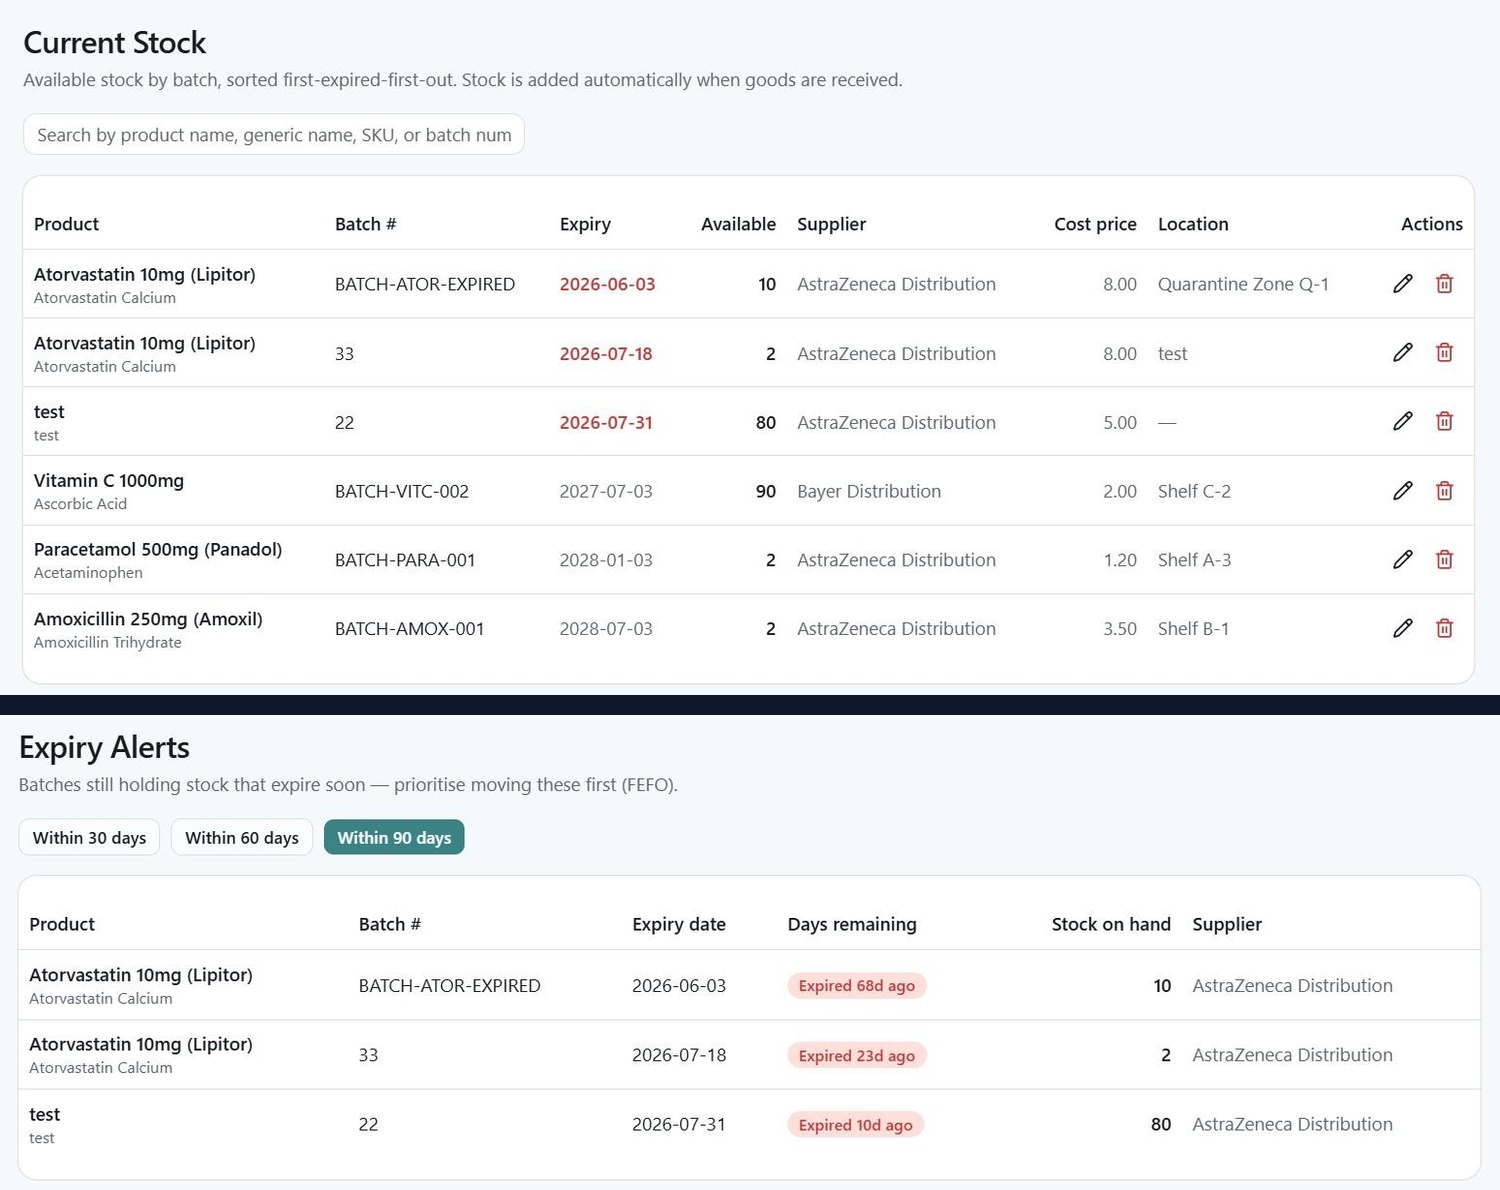
Task: Click the Available column header
Action: 738,224
